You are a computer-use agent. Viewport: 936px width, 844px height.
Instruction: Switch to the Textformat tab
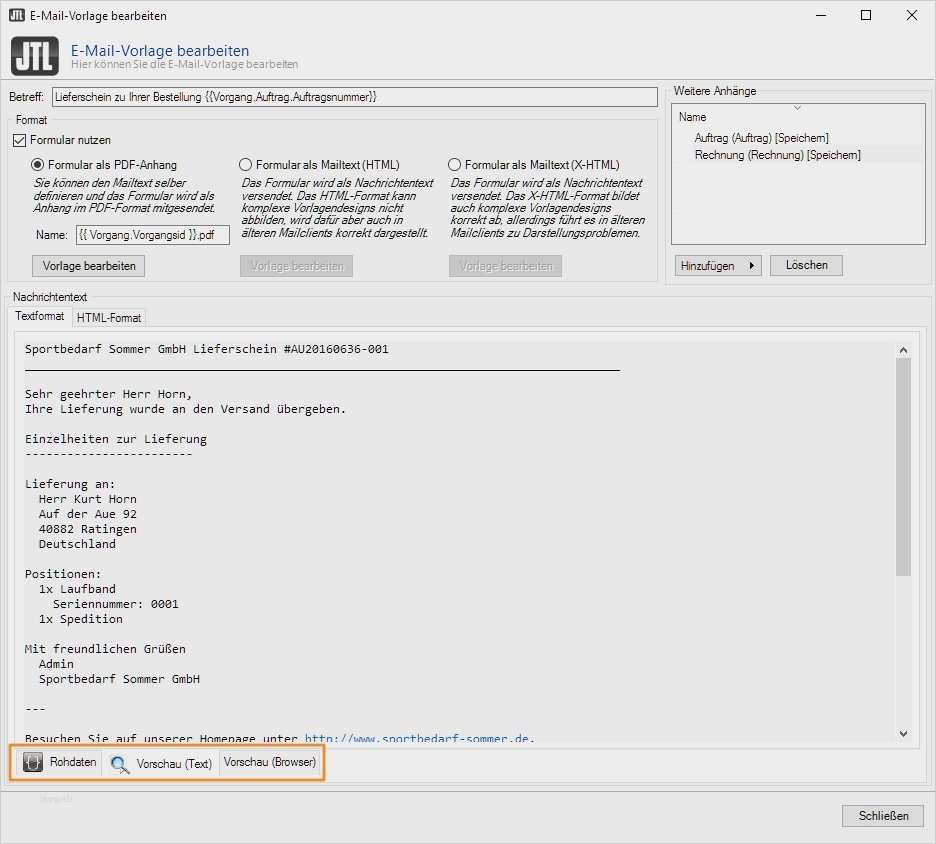[x=39, y=316]
